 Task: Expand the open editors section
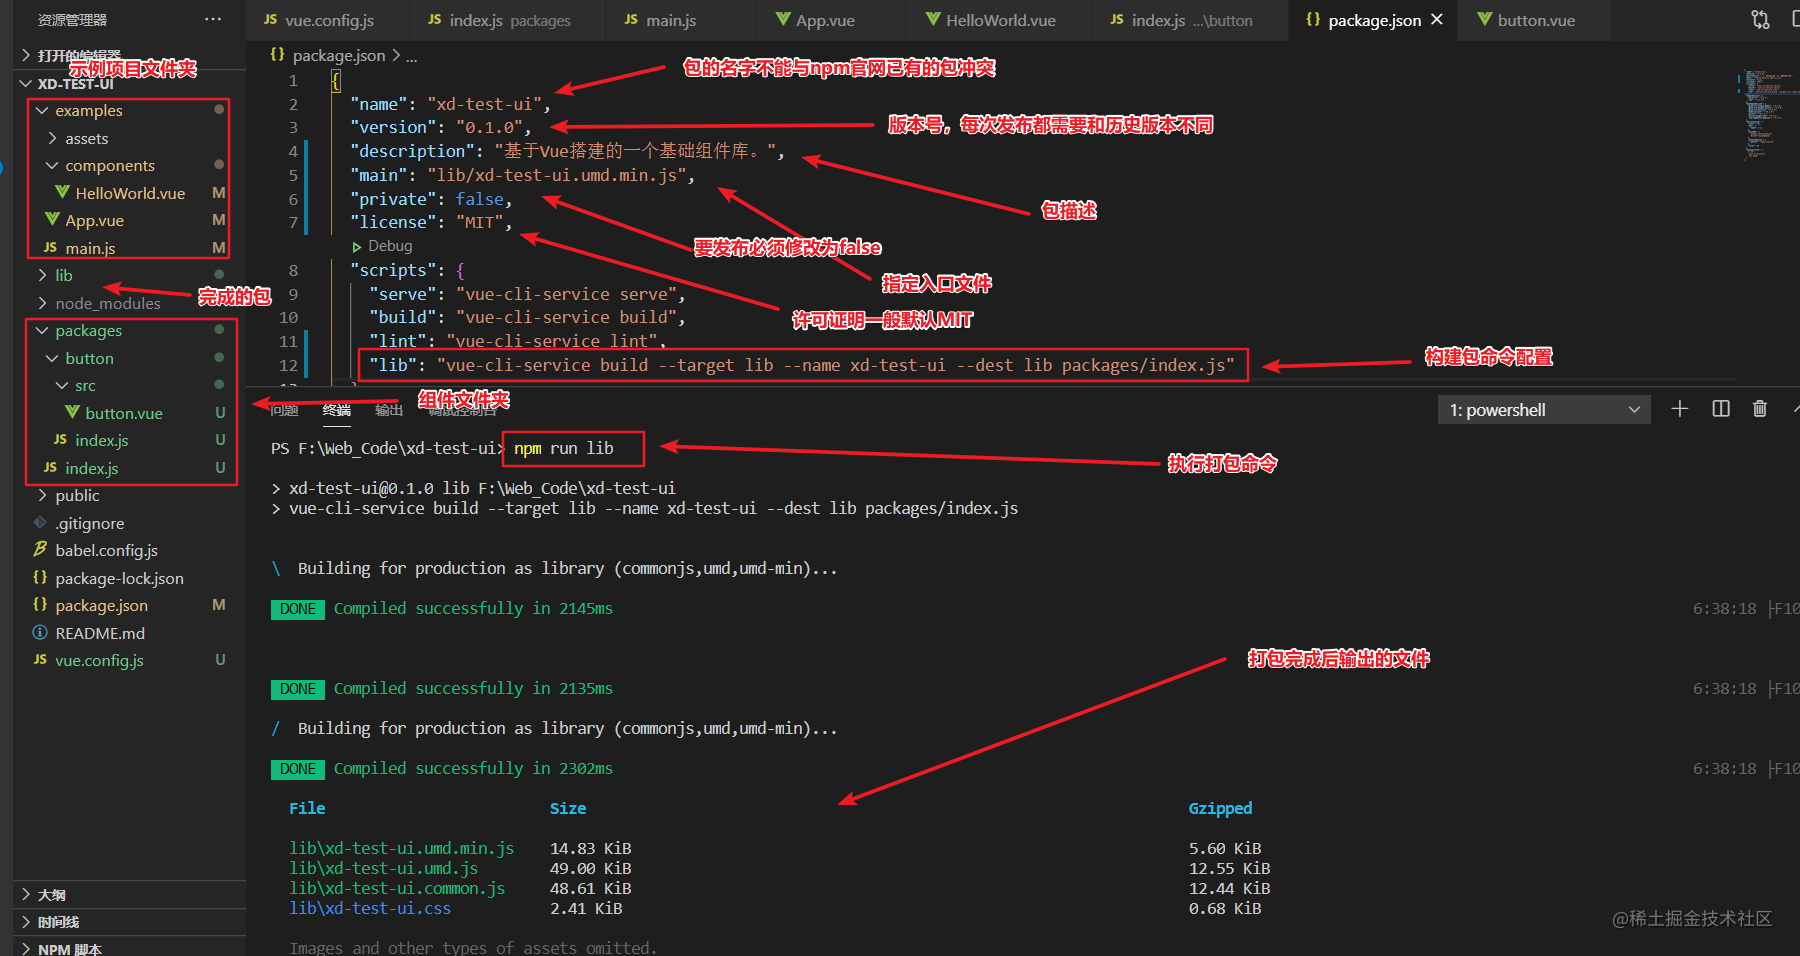click(x=130, y=56)
